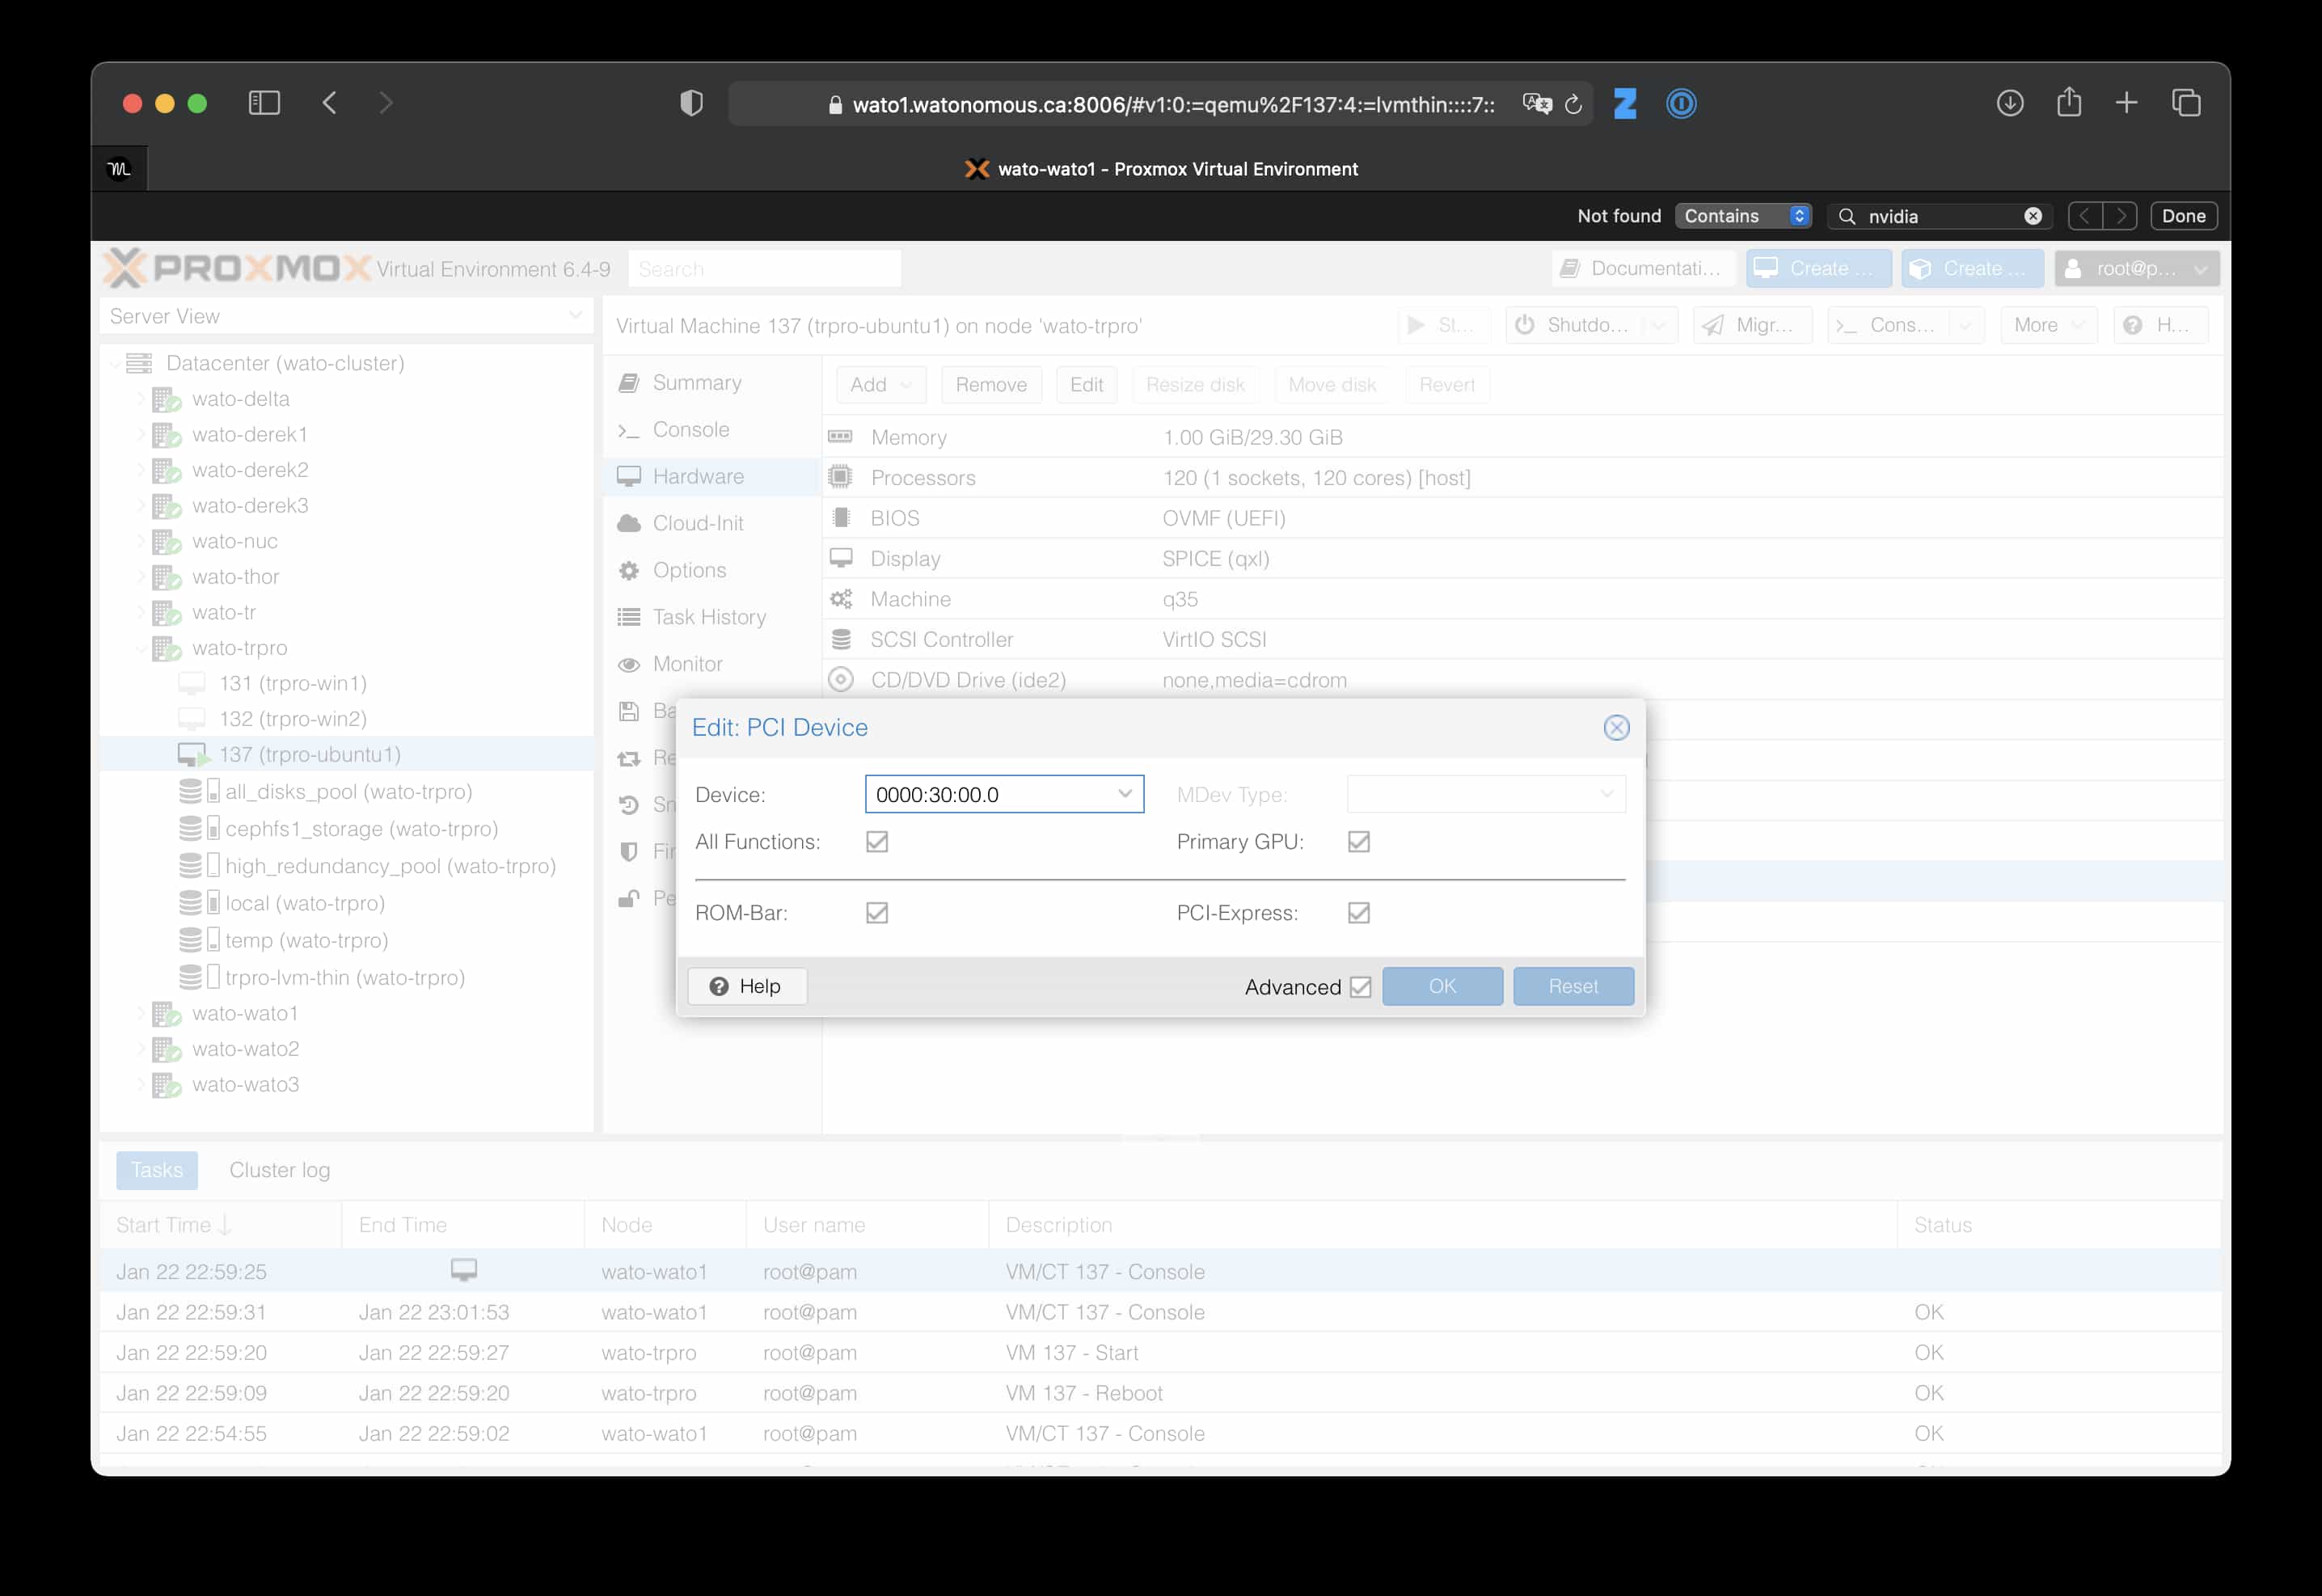Open the Contains match-type dropdown
2322x1596 pixels.
click(1742, 216)
